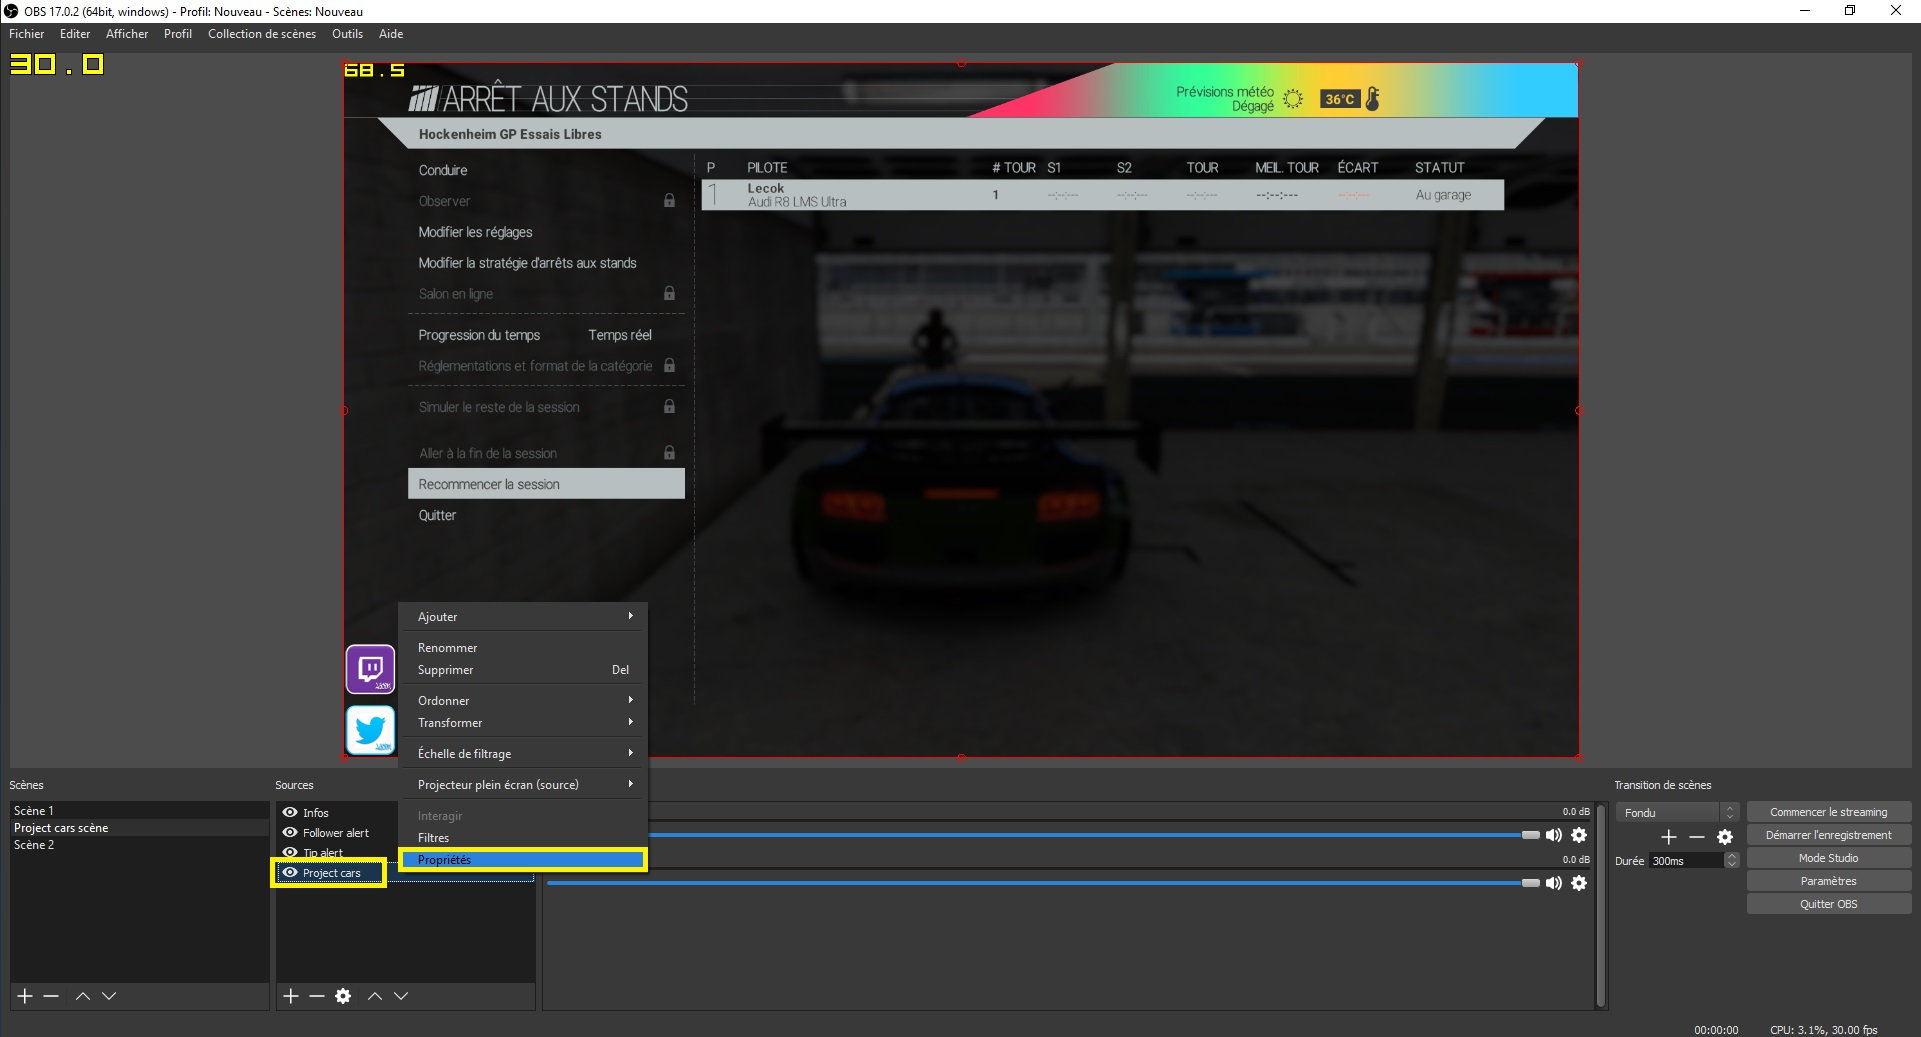Image resolution: width=1921 pixels, height=1037 pixels.
Task: Open the Fondu transition dropdown
Action: (1678, 813)
